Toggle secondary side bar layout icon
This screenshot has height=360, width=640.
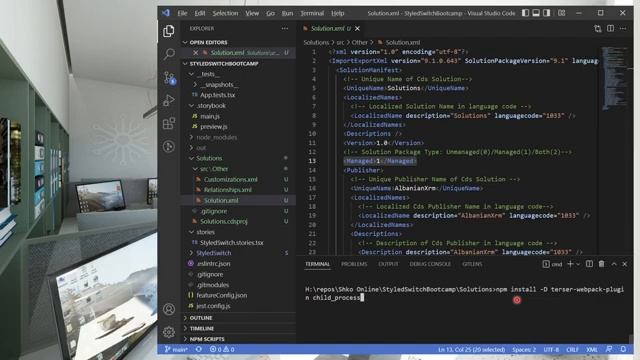click(547, 13)
